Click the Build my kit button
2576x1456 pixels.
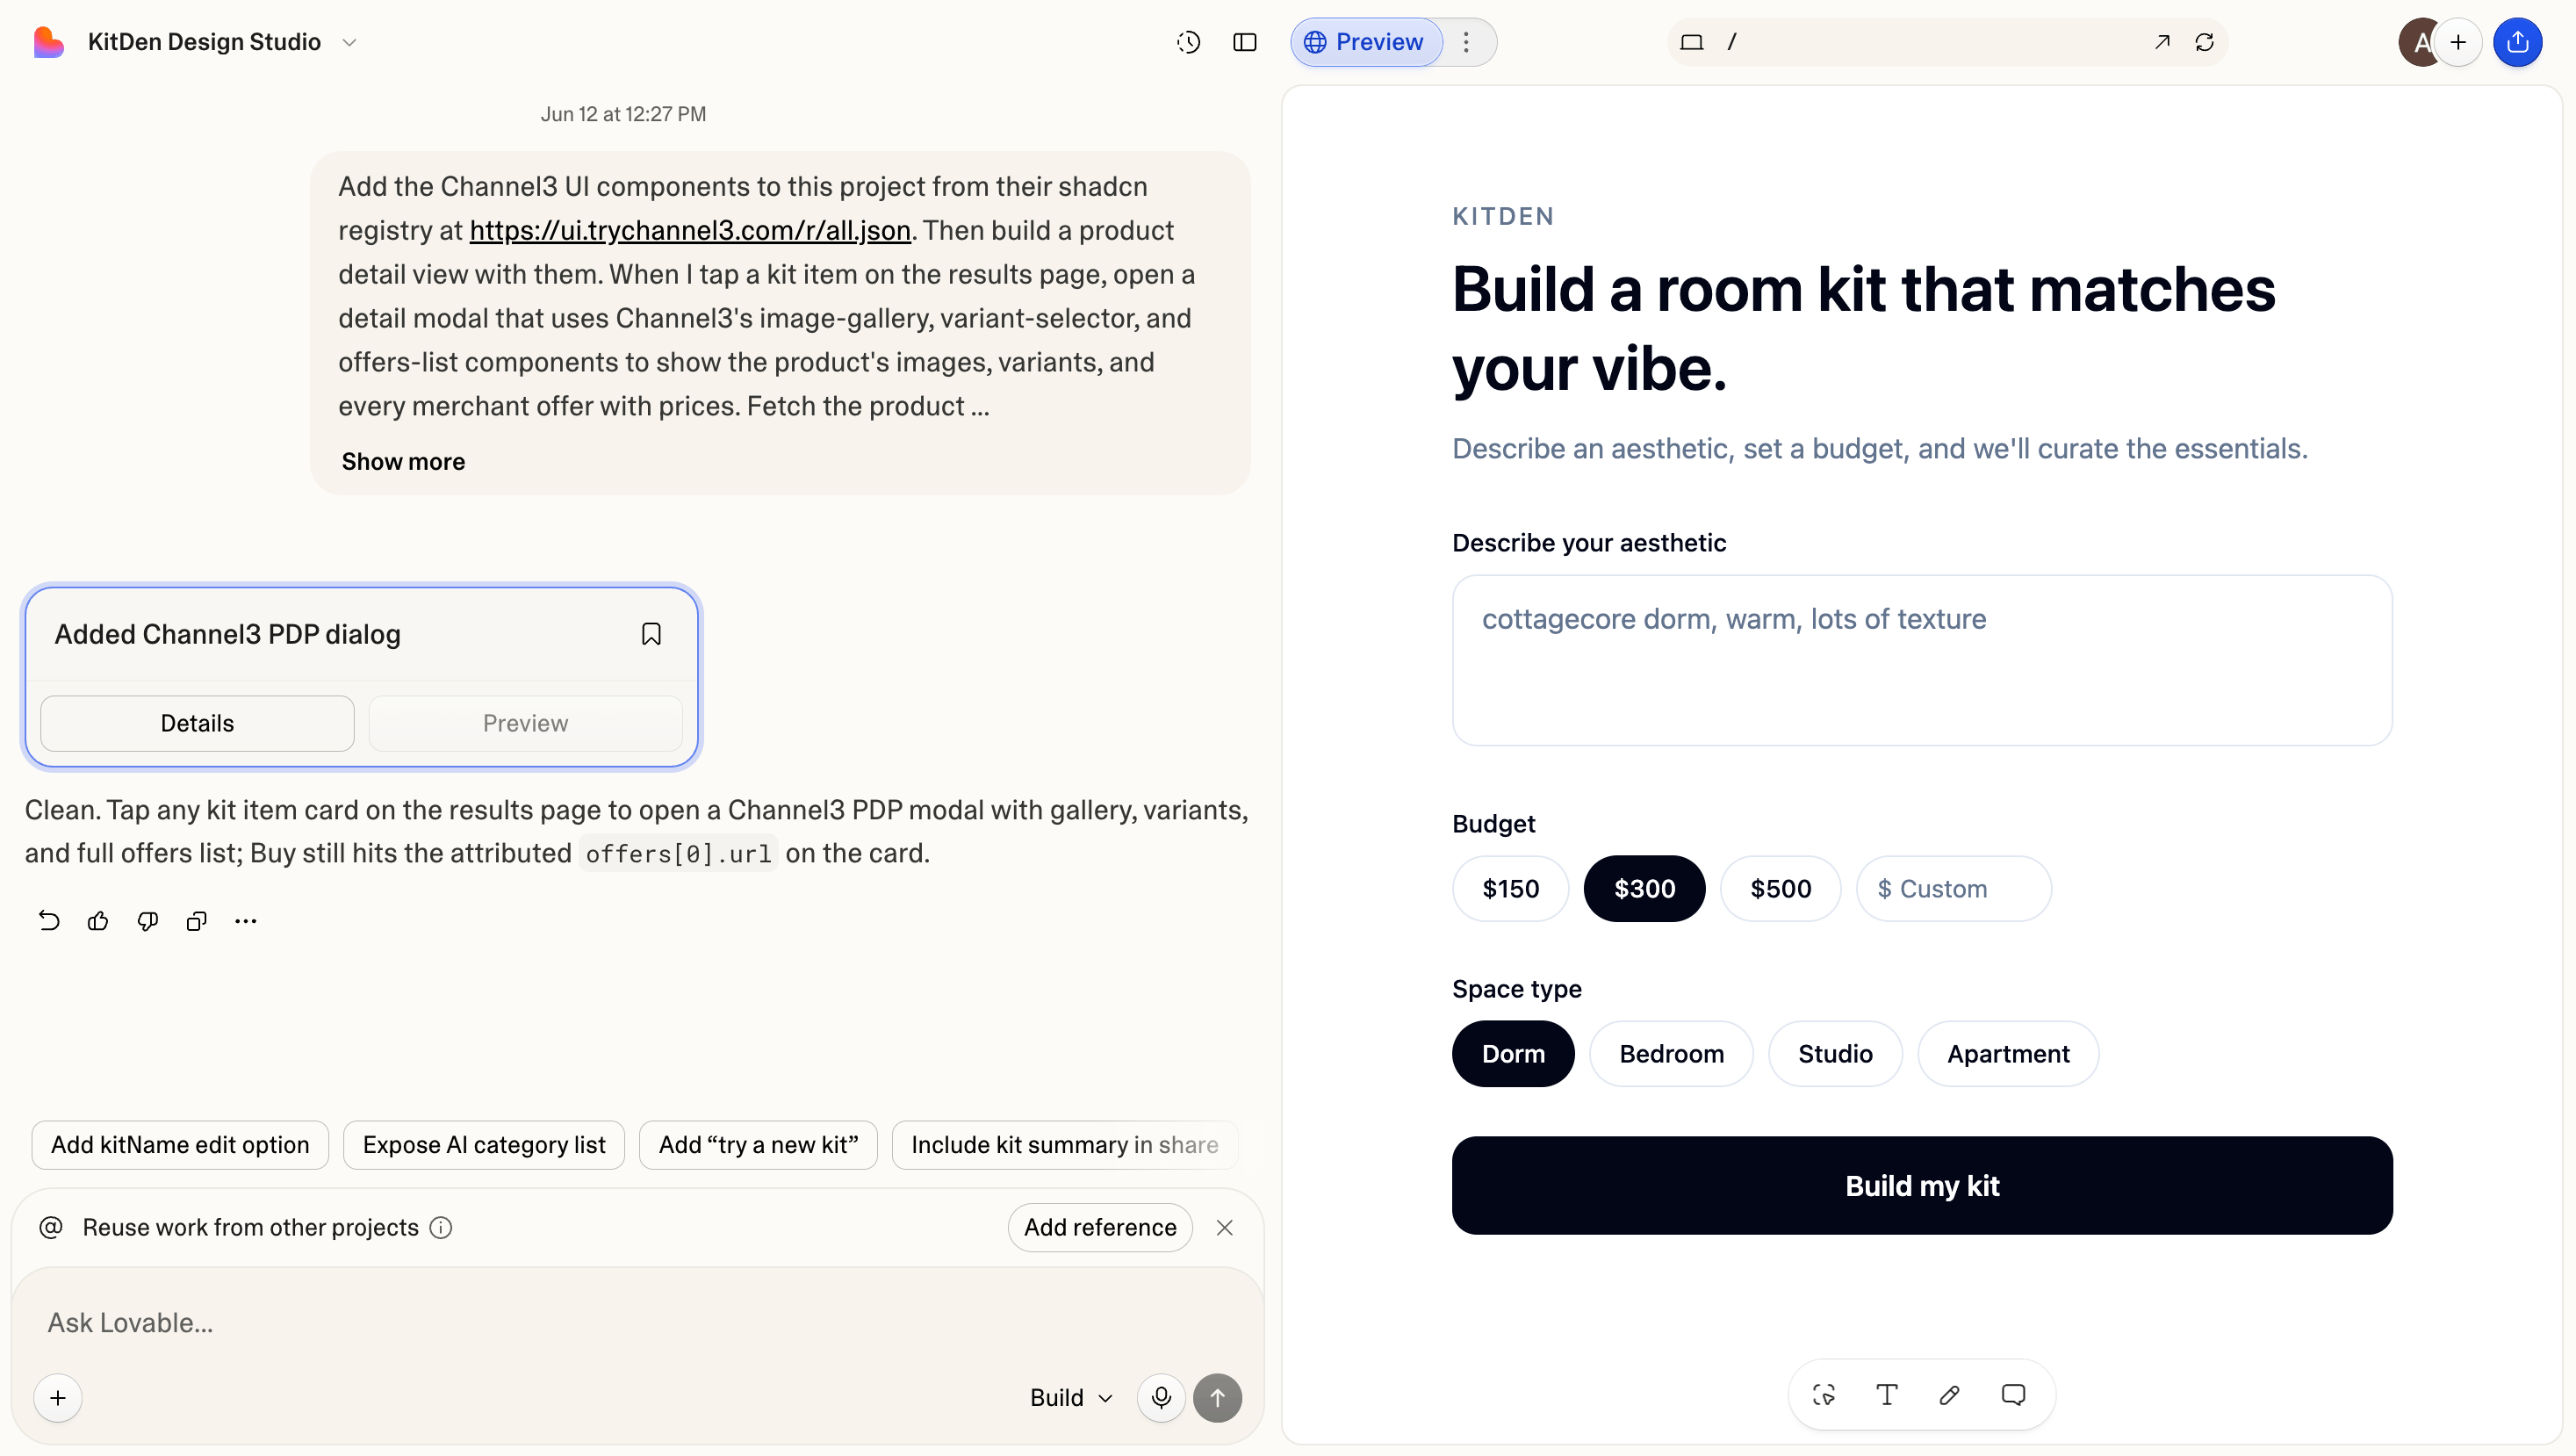click(1922, 1185)
